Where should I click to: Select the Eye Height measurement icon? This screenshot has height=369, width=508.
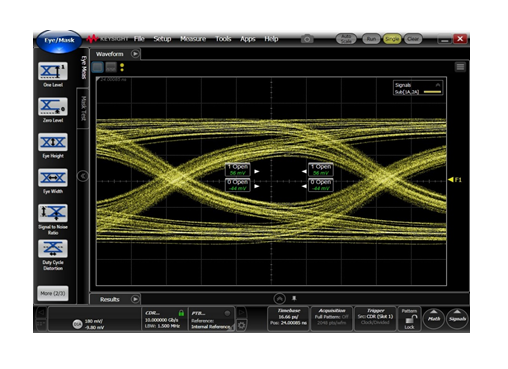pos(53,142)
